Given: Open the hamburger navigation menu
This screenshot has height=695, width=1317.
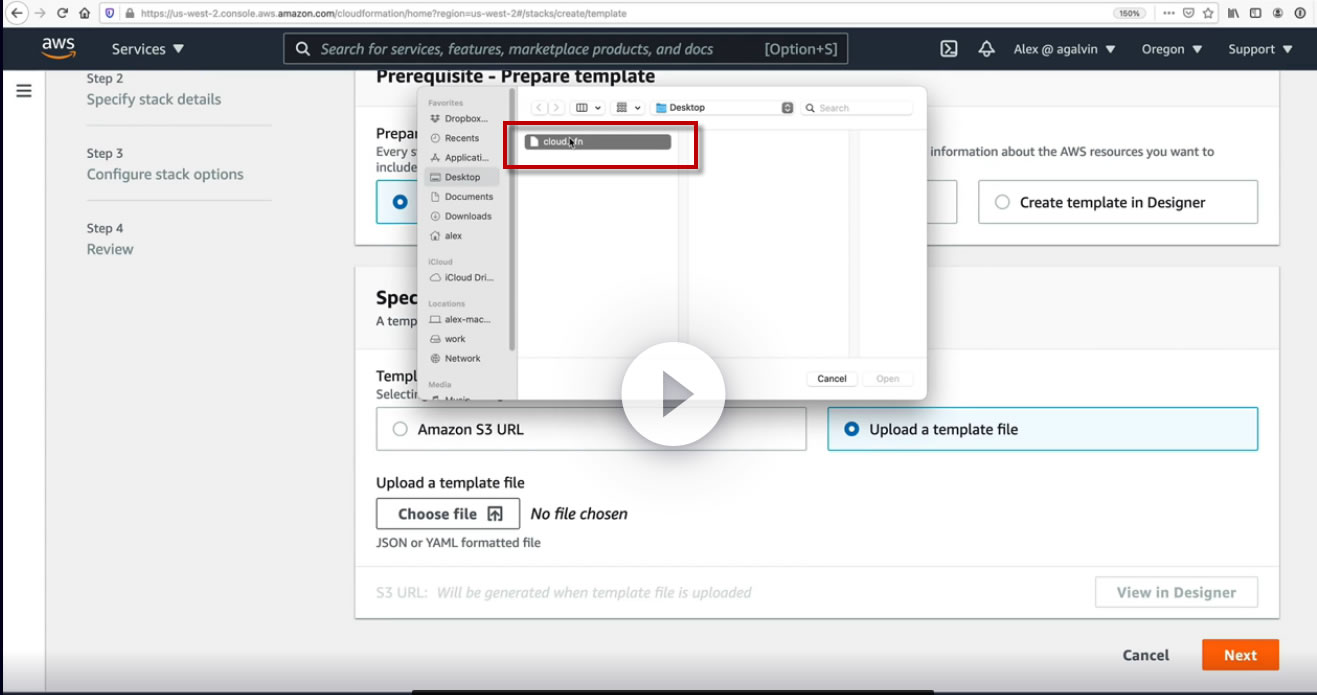Looking at the screenshot, I should (x=24, y=91).
